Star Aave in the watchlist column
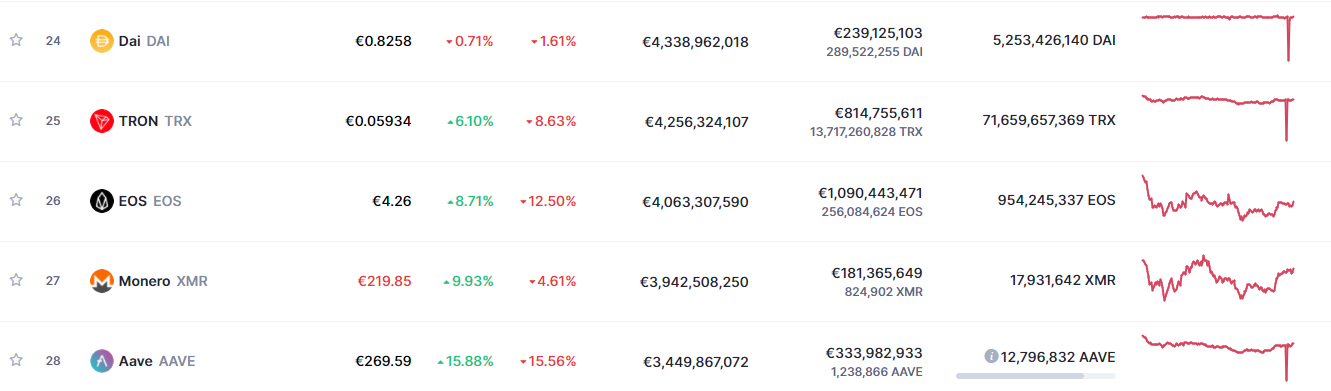 [16, 360]
